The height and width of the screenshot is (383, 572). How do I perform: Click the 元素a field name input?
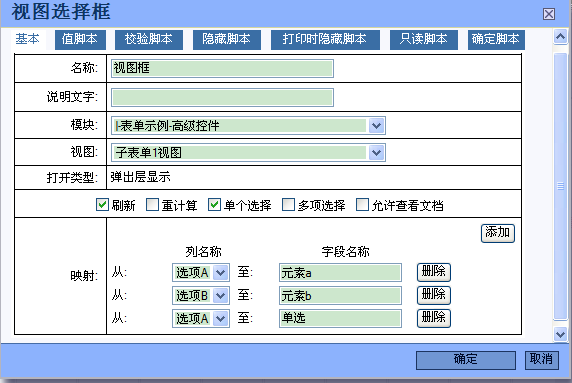(x=340, y=272)
